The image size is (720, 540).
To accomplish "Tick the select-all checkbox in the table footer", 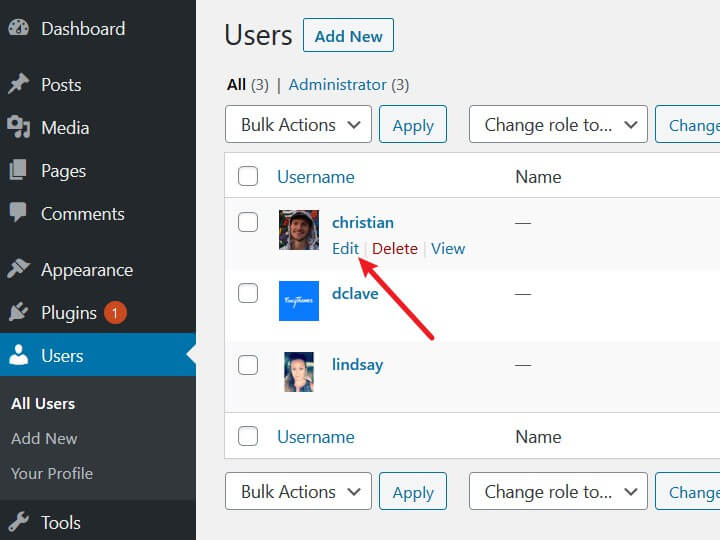I will click(x=248, y=436).
